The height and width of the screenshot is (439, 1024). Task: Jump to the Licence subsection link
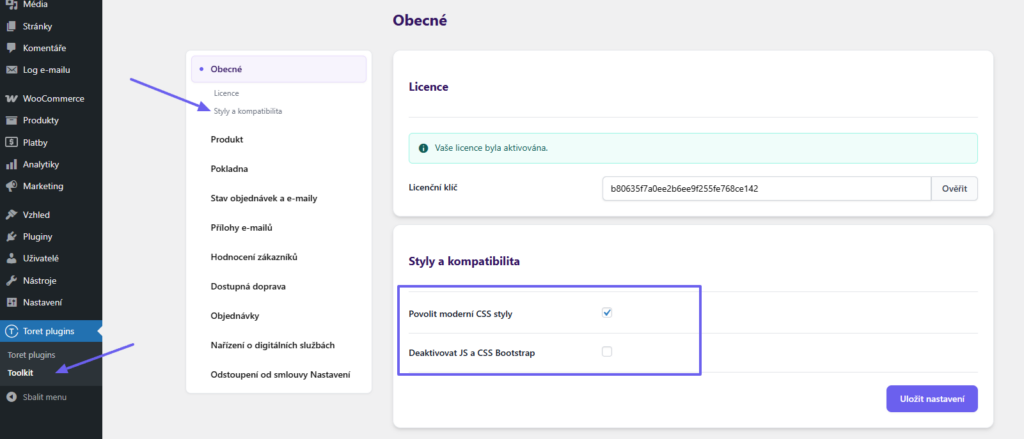226,93
